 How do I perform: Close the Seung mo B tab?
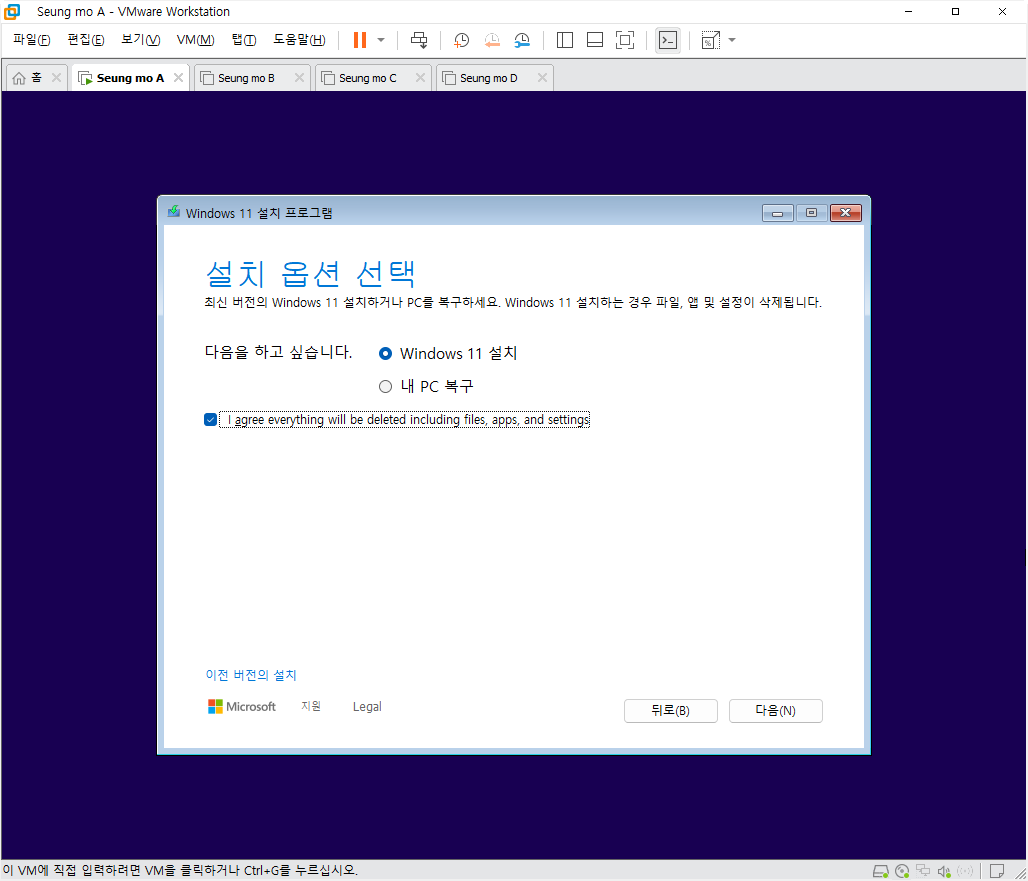tap(300, 77)
